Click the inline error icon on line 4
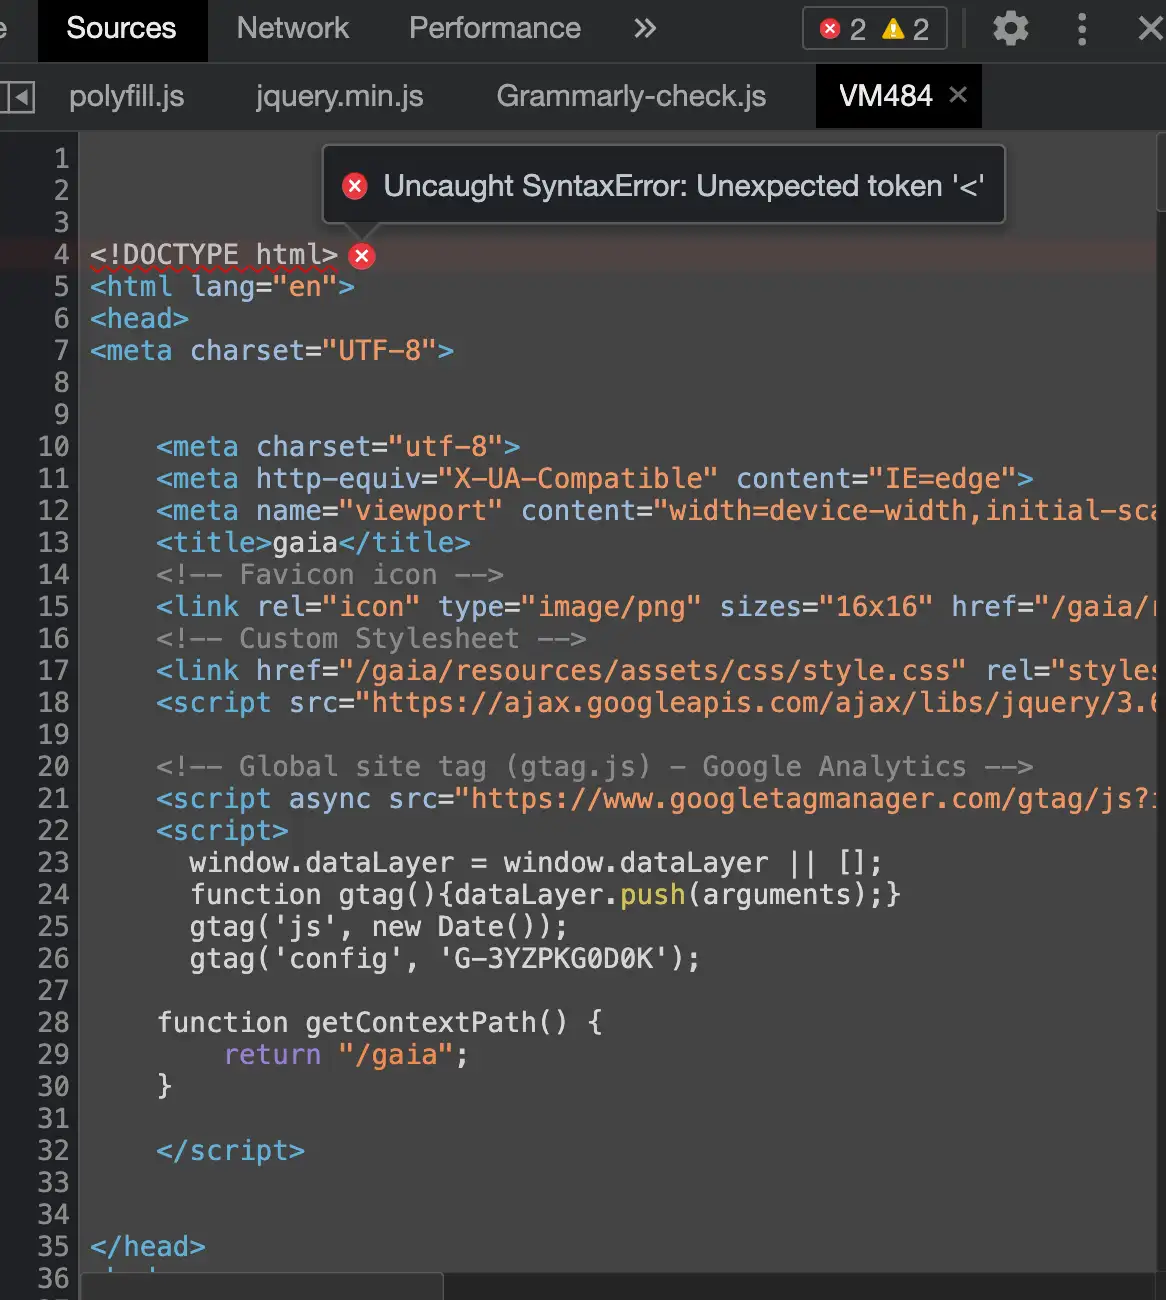The image size is (1166, 1300). (x=362, y=256)
